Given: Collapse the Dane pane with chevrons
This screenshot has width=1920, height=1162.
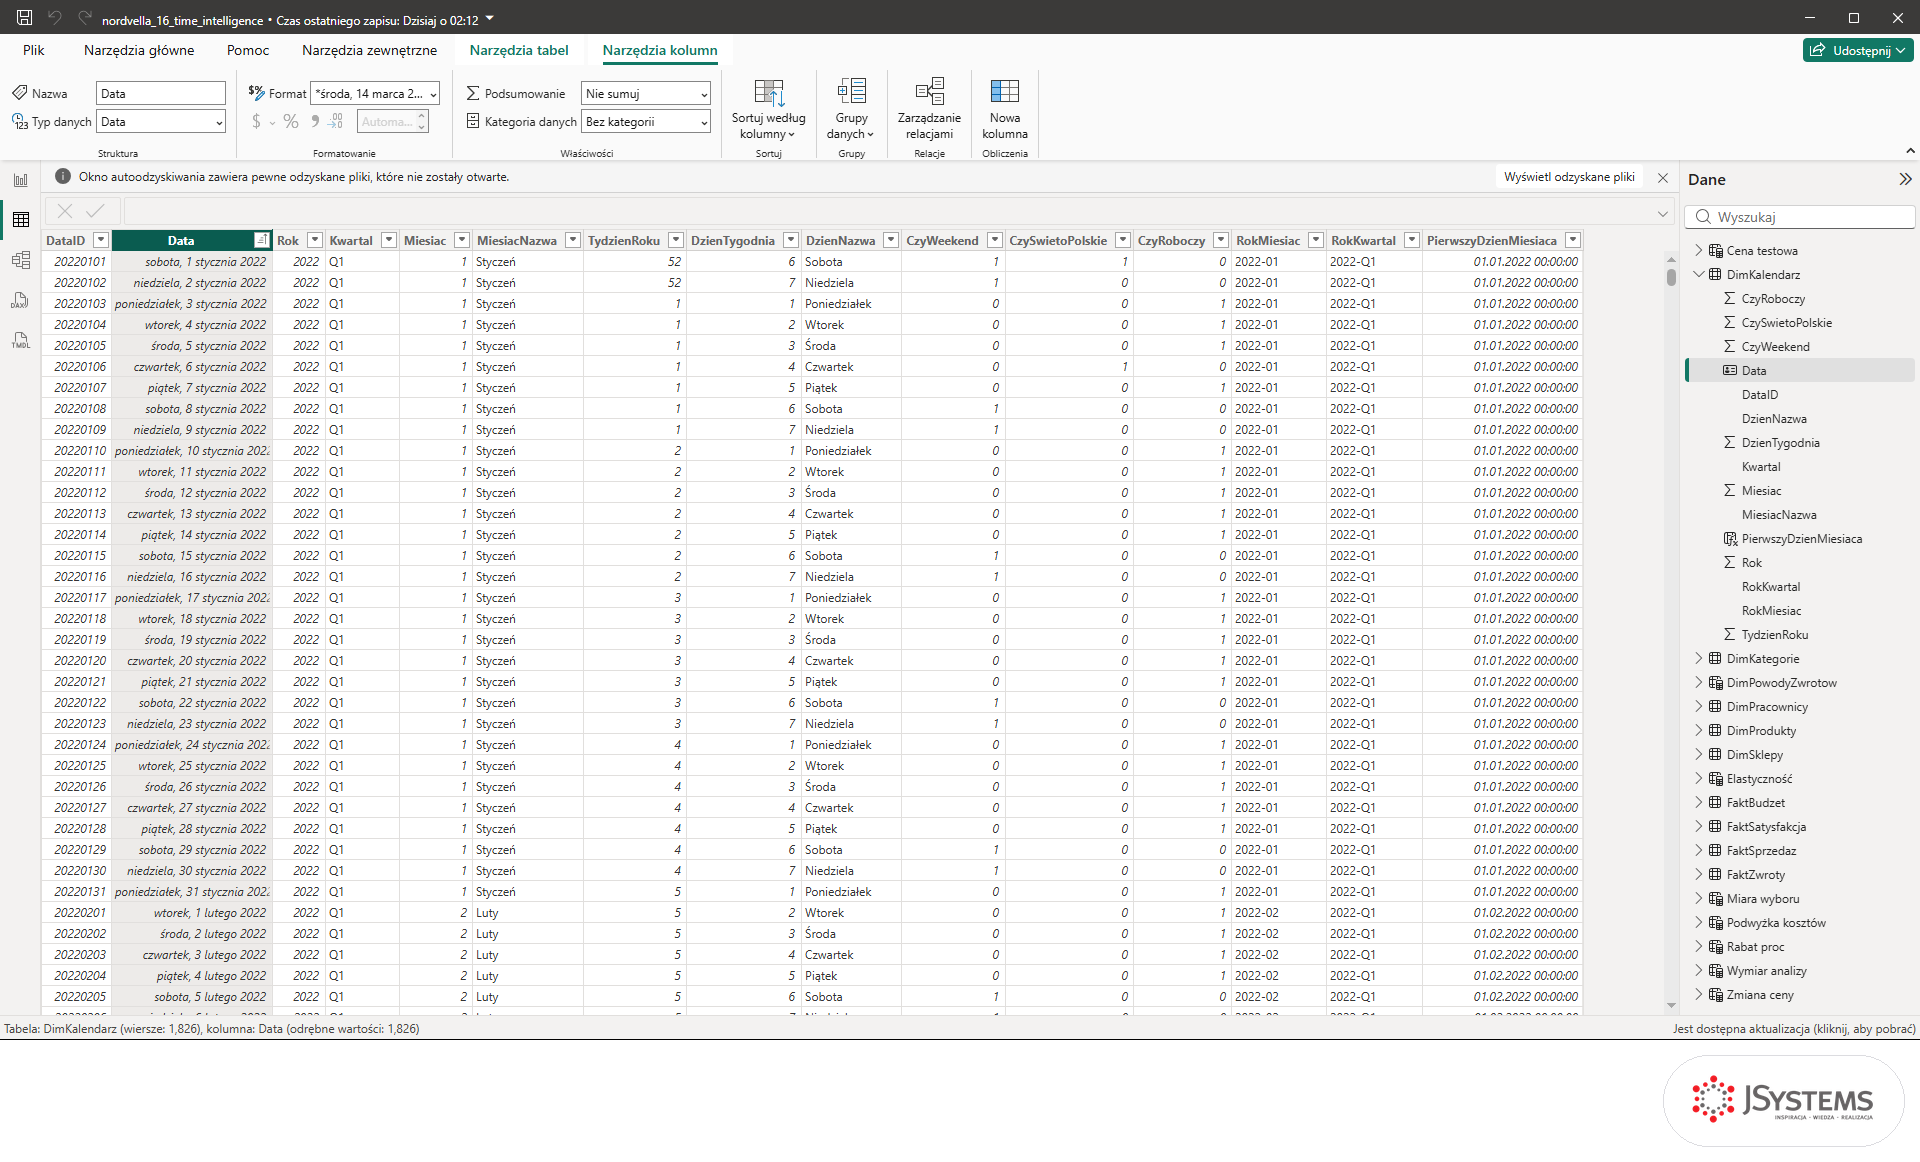Looking at the screenshot, I should [1905, 179].
